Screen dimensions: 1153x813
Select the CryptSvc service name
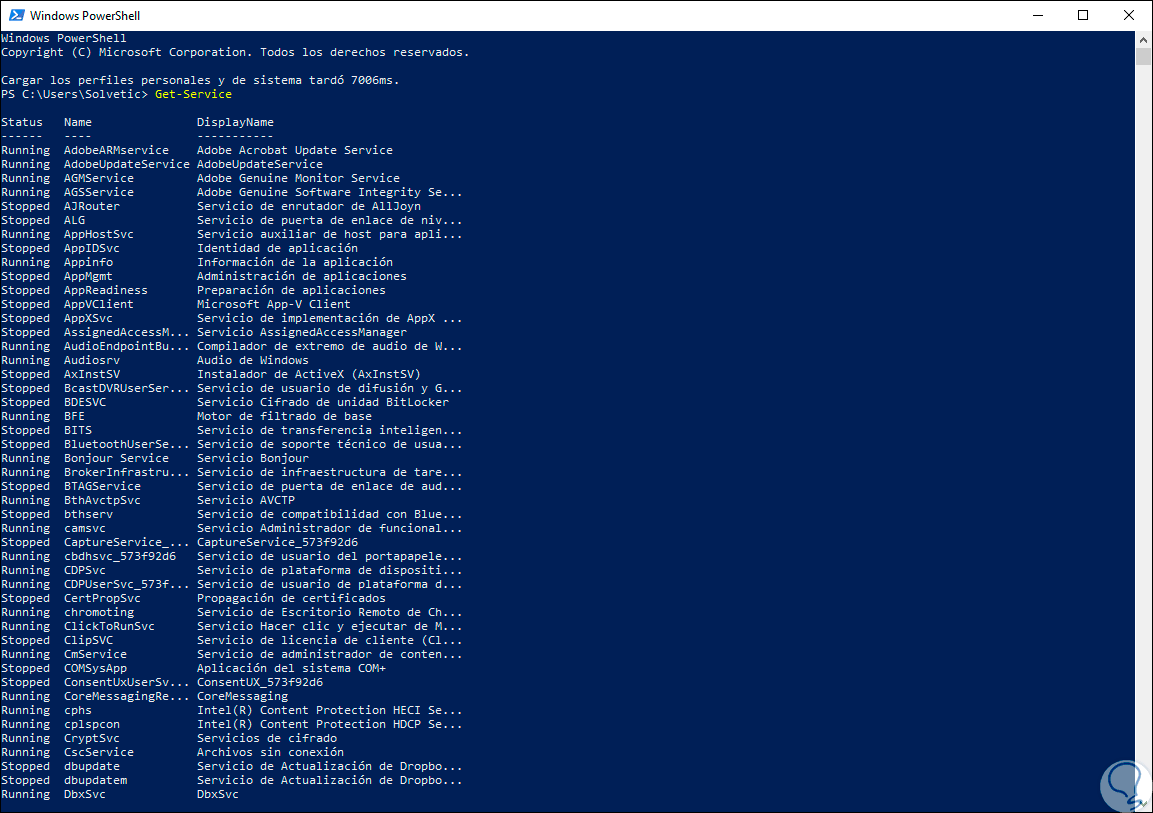pos(92,738)
